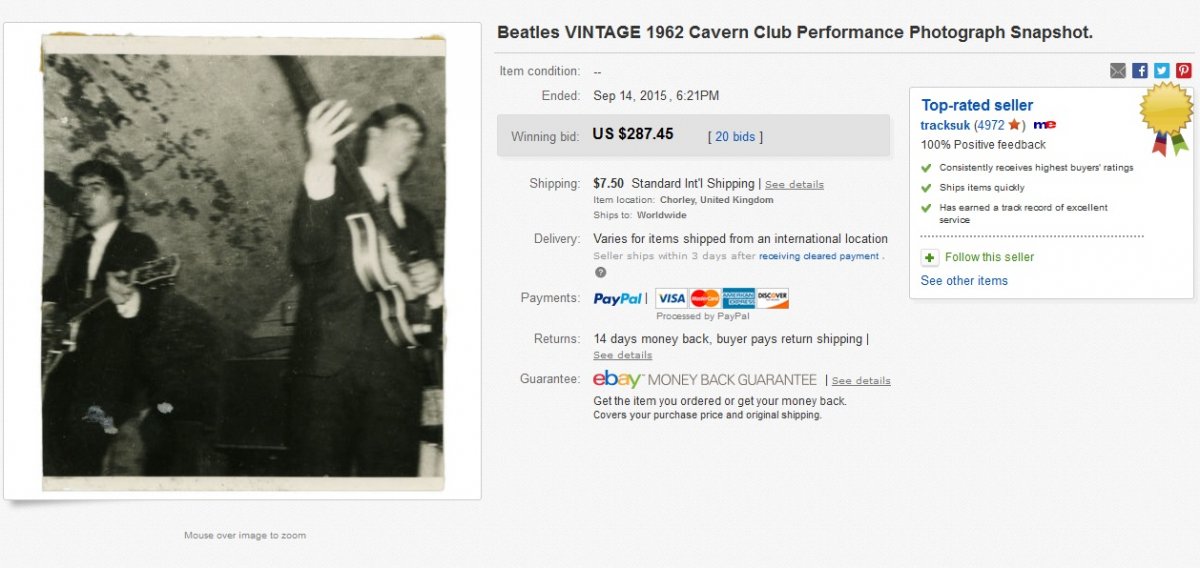Click the delivery help question mark icon
The height and width of the screenshot is (568, 1200).
coord(600,272)
